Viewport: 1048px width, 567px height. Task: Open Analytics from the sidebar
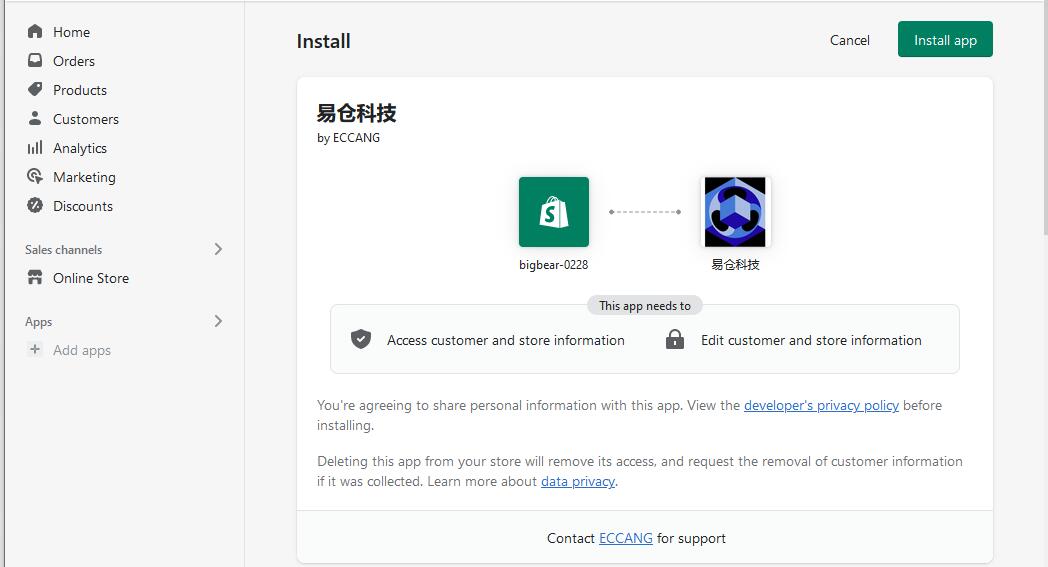[x=80, y=148]
